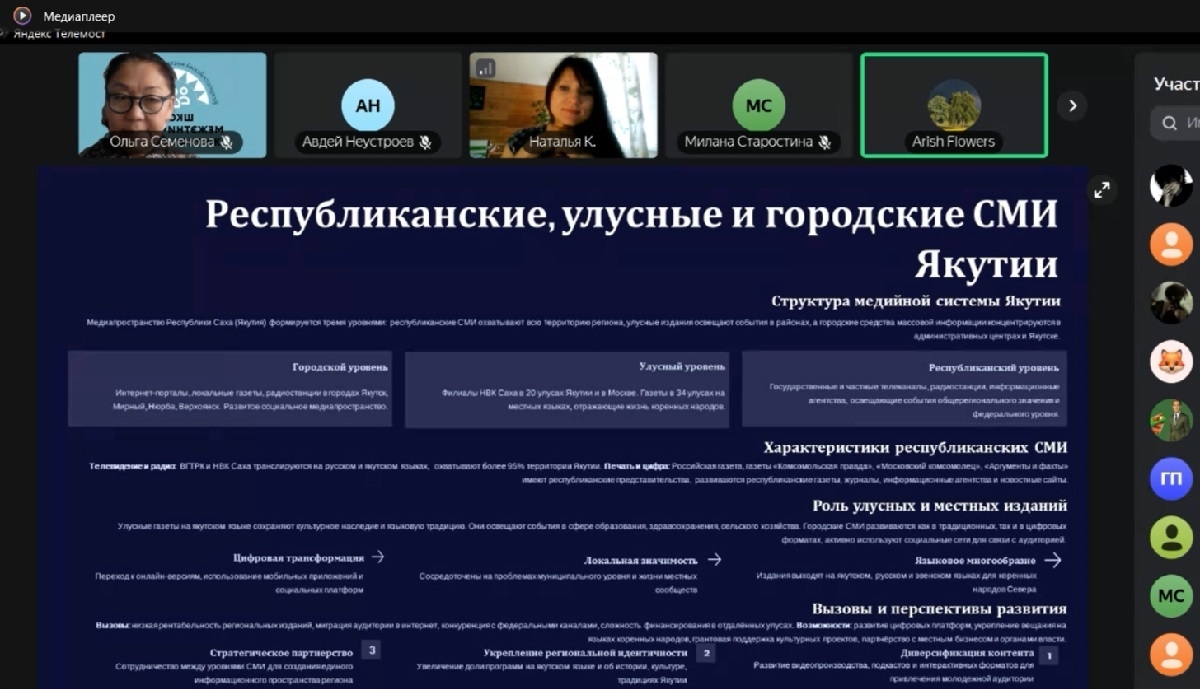Click the AH avatar of Авдей Неустроев
This screenshot has width=1201, height=689.
(368, 104)
